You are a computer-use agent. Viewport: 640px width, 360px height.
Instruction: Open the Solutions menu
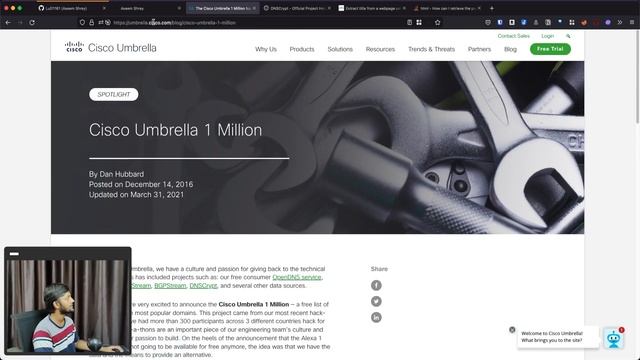click(340, 49)
